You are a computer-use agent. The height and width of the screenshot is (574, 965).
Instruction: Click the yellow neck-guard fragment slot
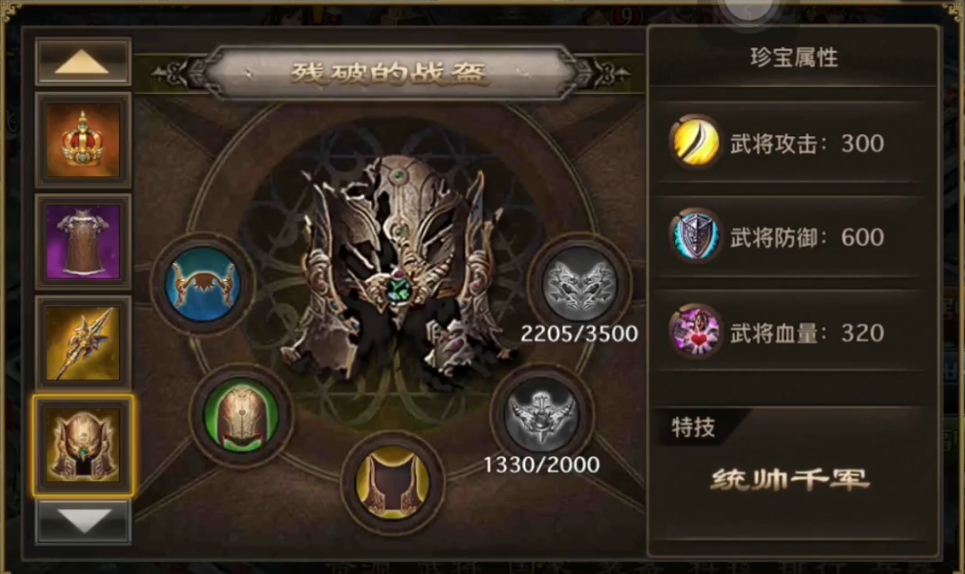(x=393, y=484)
